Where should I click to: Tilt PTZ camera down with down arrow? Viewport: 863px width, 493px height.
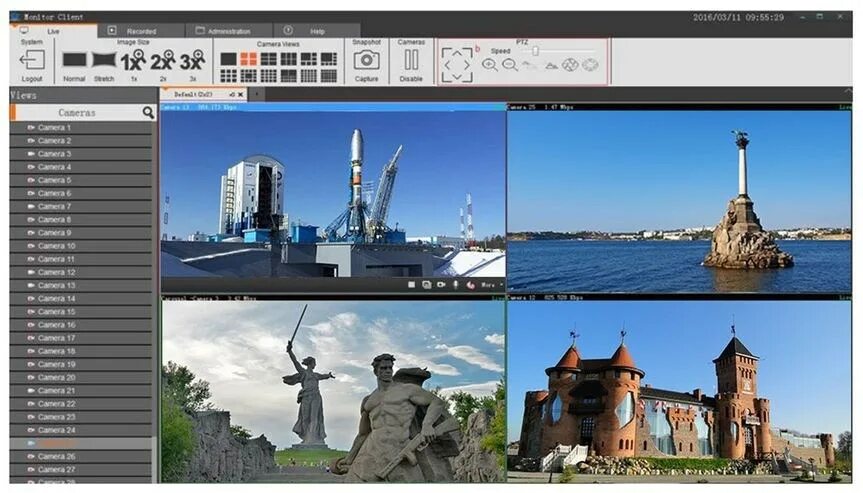coord(457,78)
